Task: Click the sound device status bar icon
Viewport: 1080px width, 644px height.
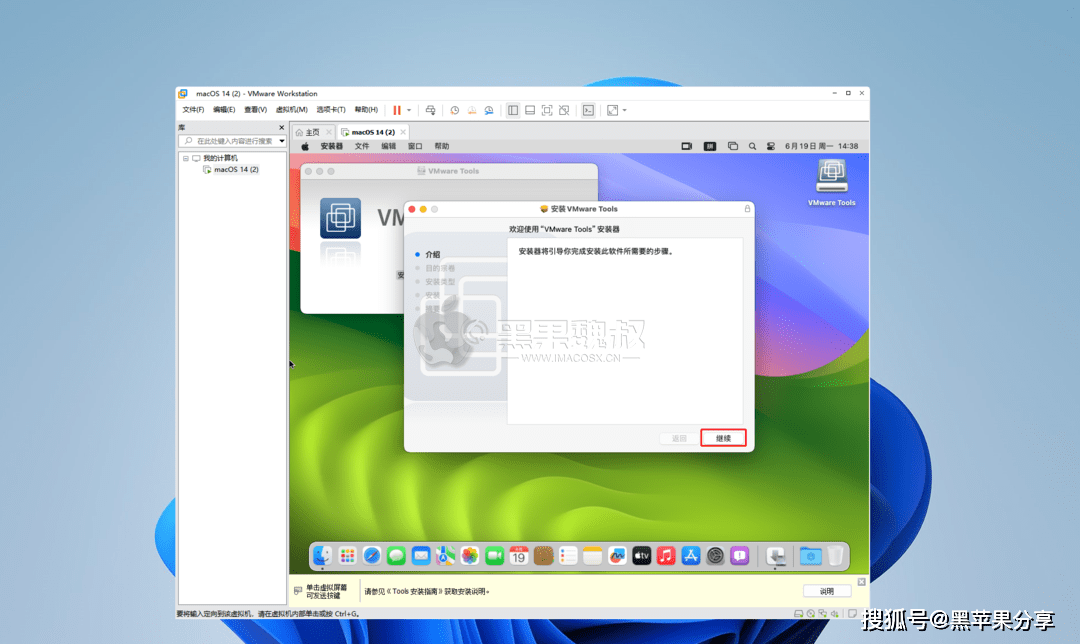Action: (x=835, y=614)
